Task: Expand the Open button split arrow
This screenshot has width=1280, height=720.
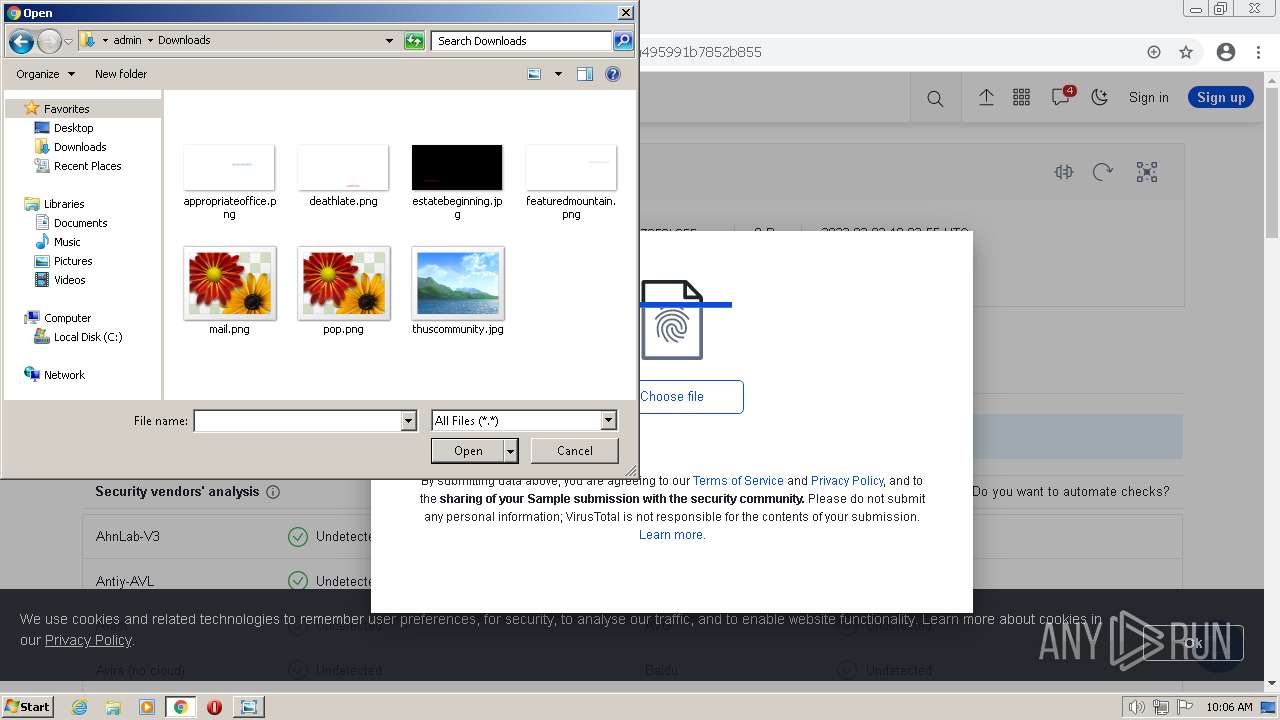Action: point(511,451)
